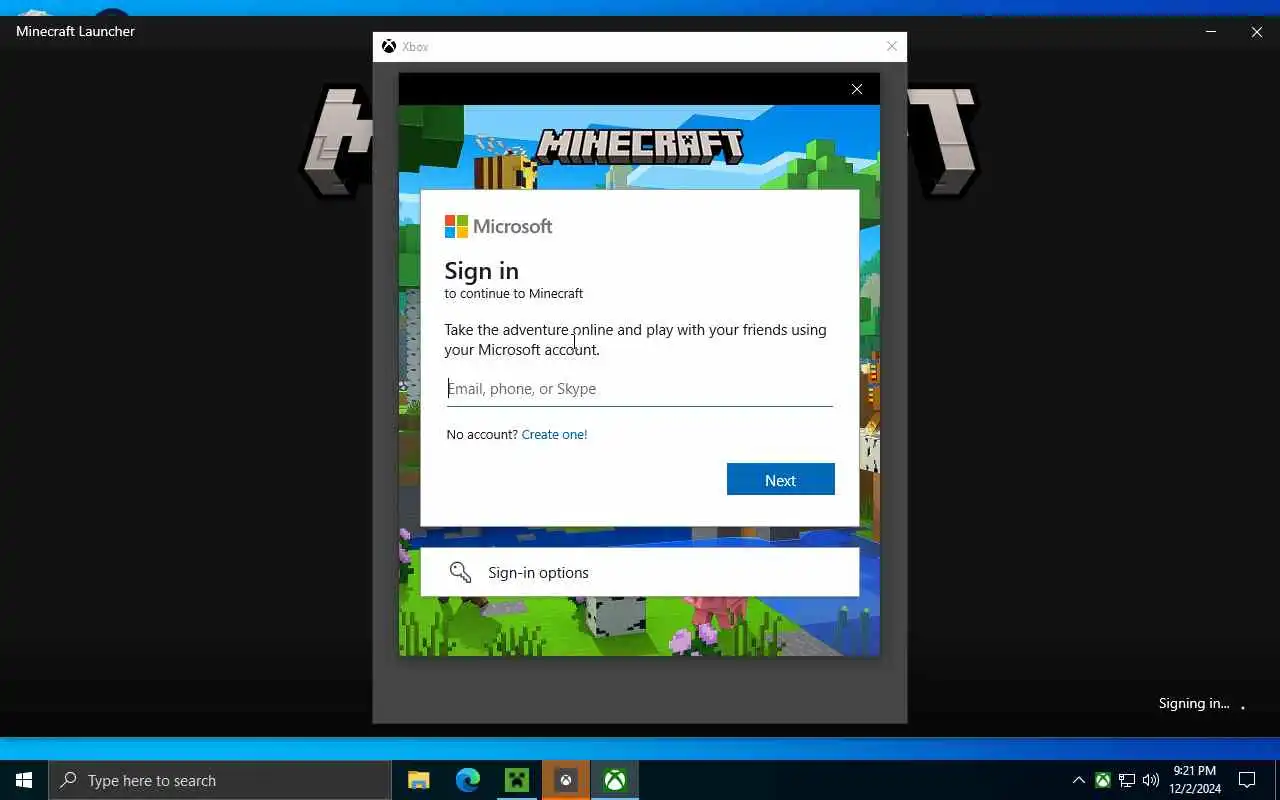The width and height of the screenshot is (1280, 800).
Task: Click 'to continue to Minecraft' text
Action: pyautogui.click(x=513, y=294)
